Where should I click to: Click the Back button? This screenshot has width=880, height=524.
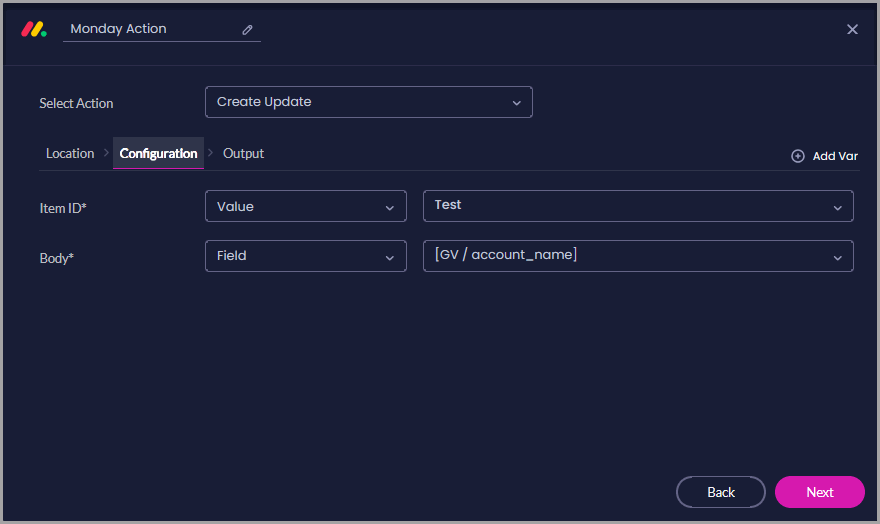[x=721, y=492]
